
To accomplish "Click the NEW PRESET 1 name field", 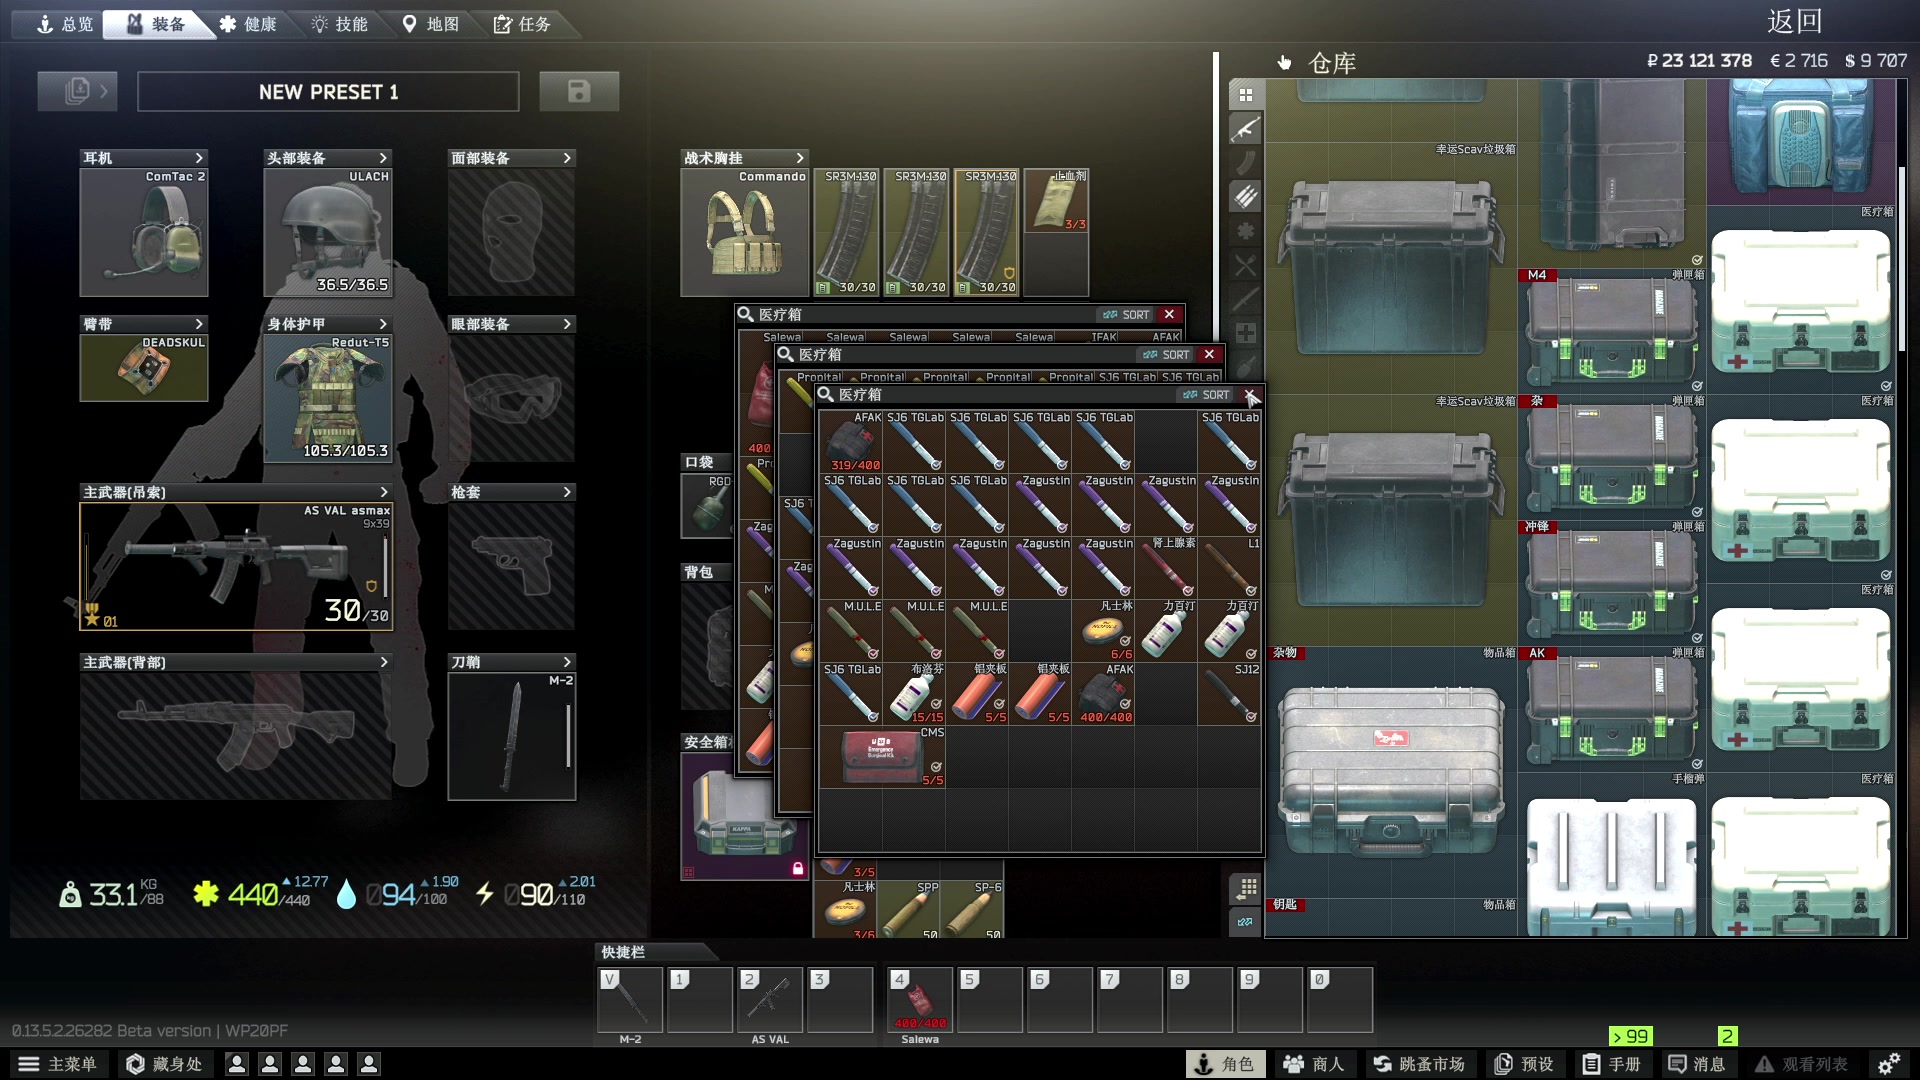I will tap(328, 92).
